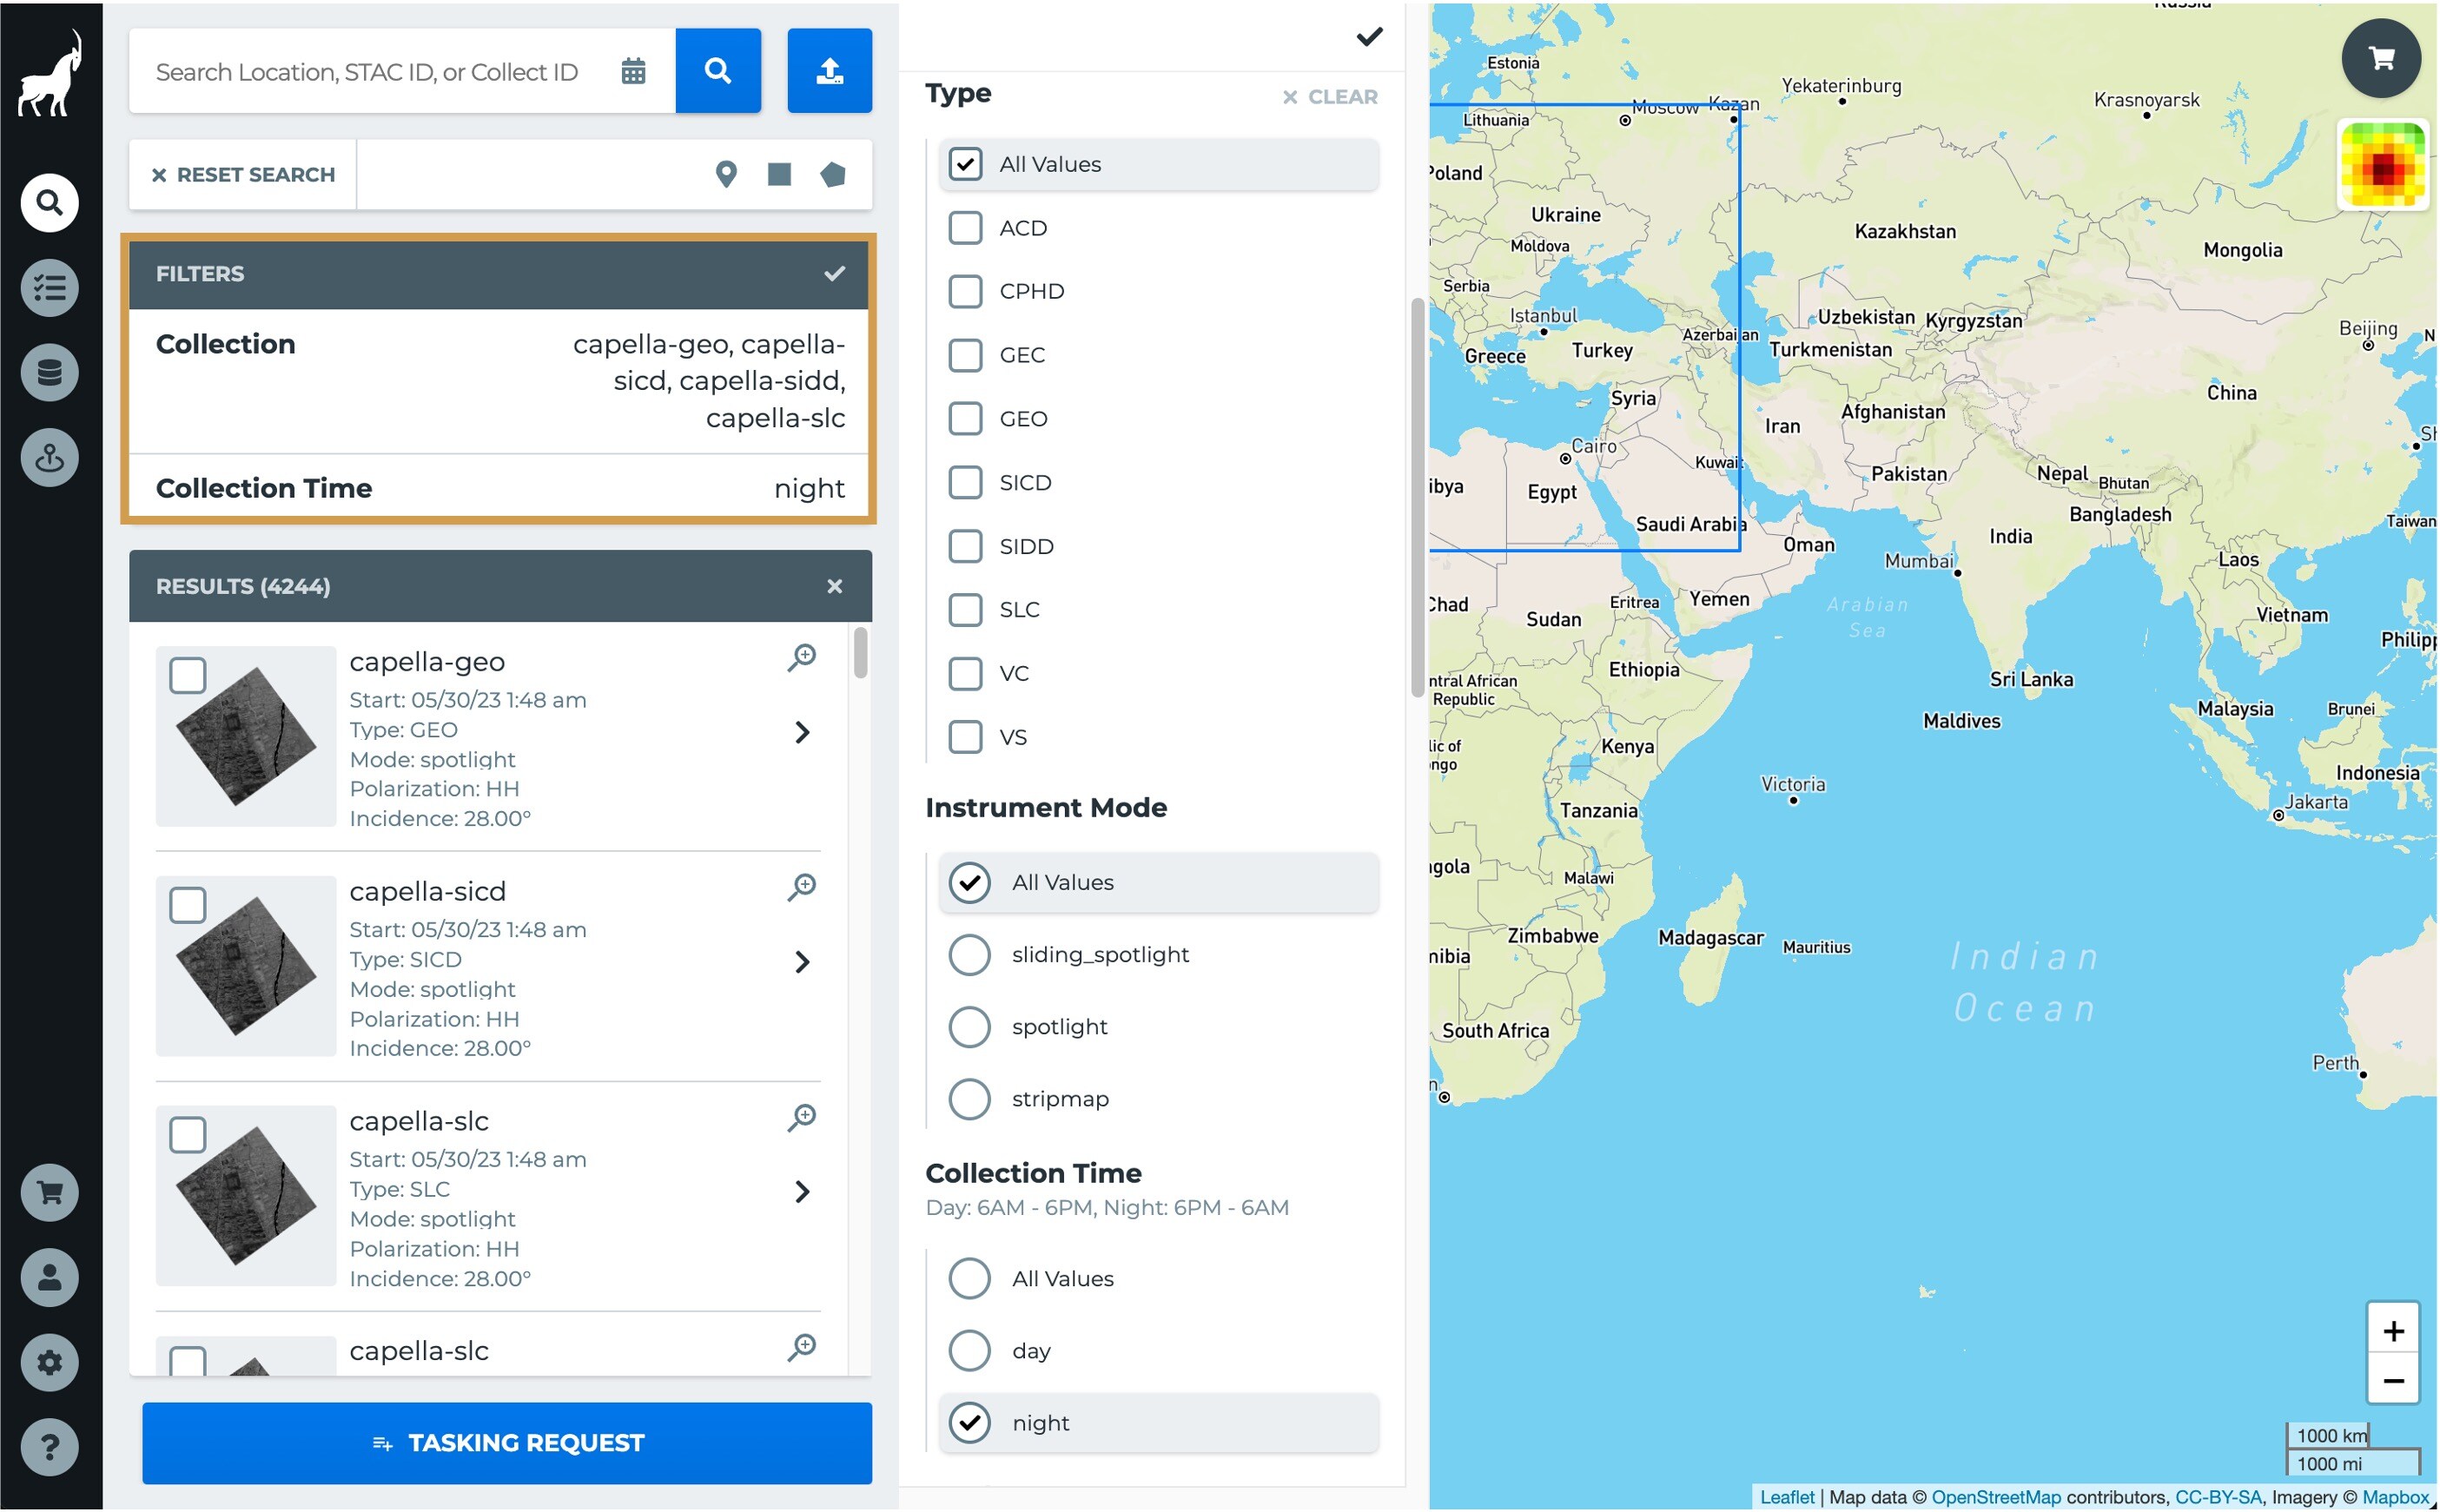The image size is (2440, 1512).
Task: Click the upload file icon button
Action: pyautogui.click(x=829, y=71)
